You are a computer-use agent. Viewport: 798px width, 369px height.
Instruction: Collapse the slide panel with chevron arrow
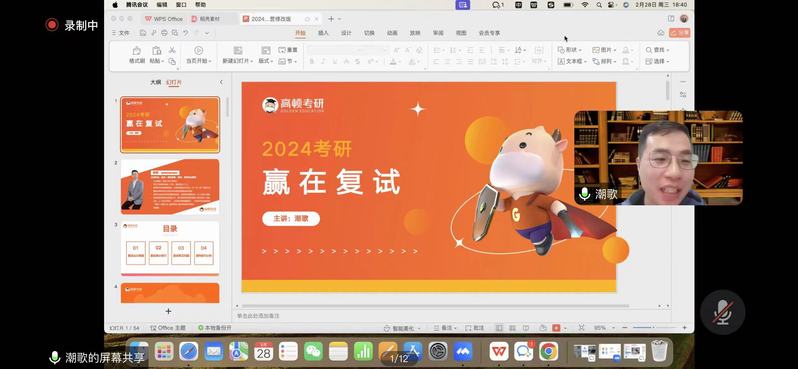click(x=221, y=82)
